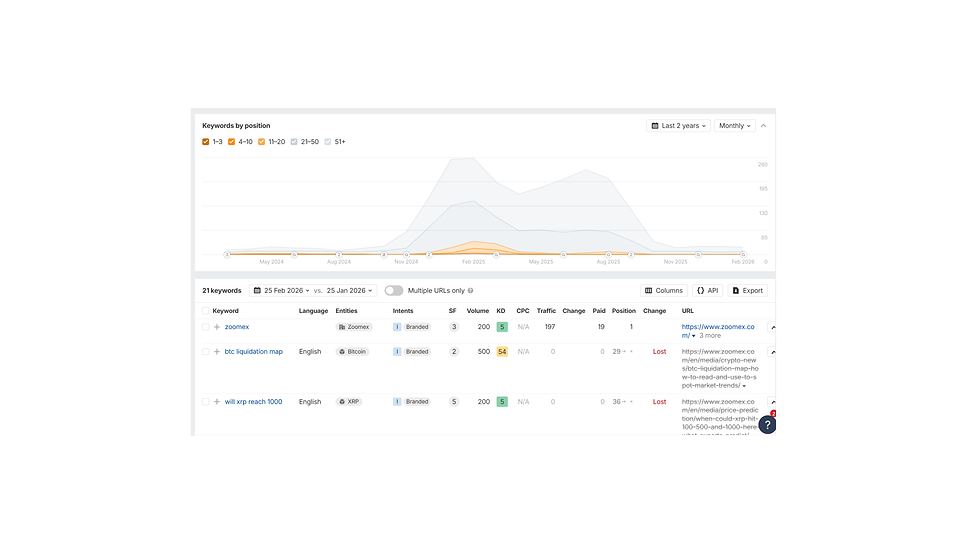Viewport: 967px width, 544px height.
Task: Select the zoomex row checkbox
Action: [x=206, y=327]
